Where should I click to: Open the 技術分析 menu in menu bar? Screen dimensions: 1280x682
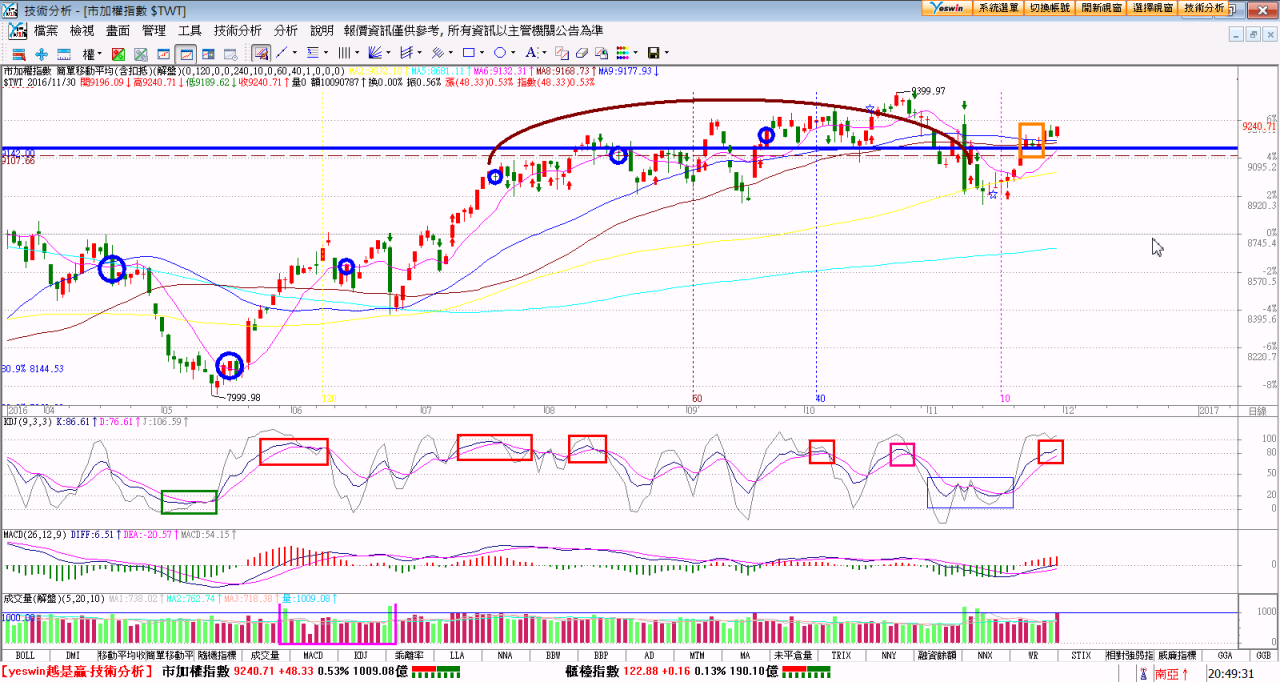(x=238, y=31)
